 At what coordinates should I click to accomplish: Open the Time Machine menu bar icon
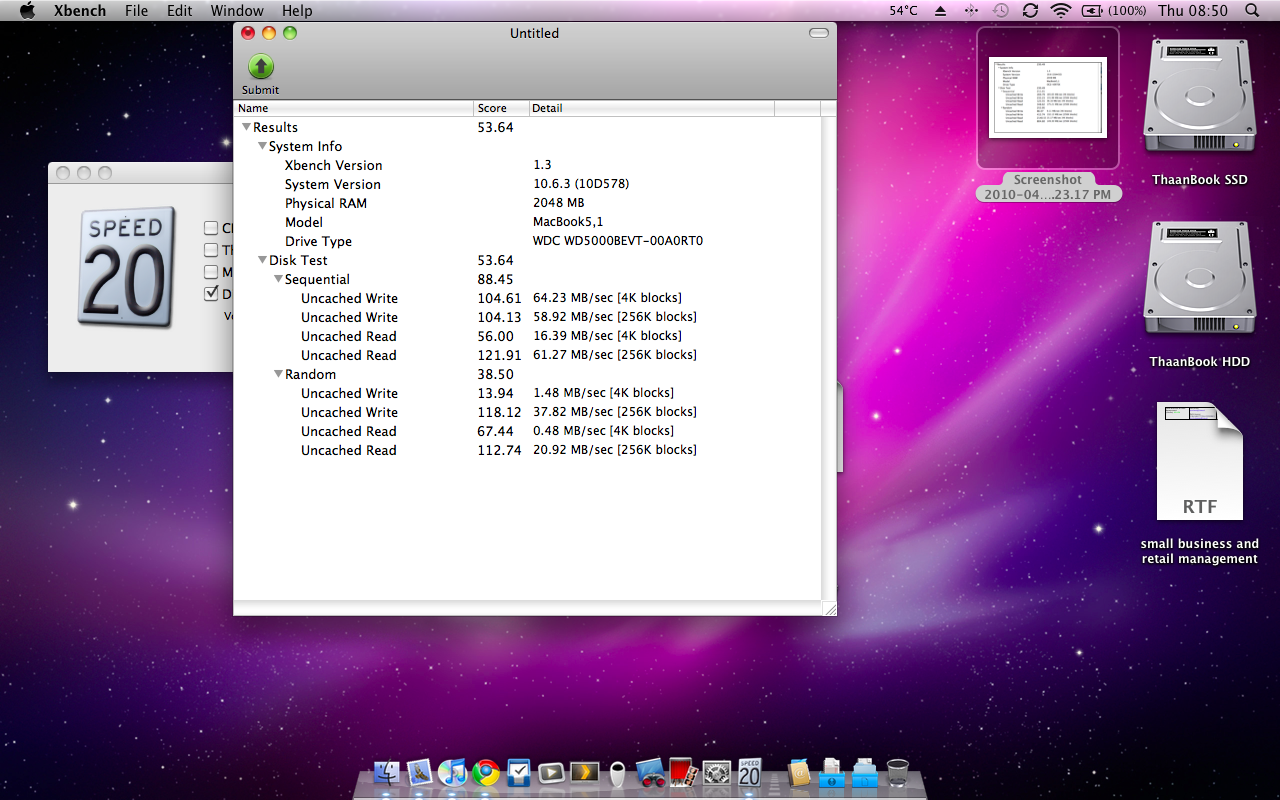(x=1001, y=10)
